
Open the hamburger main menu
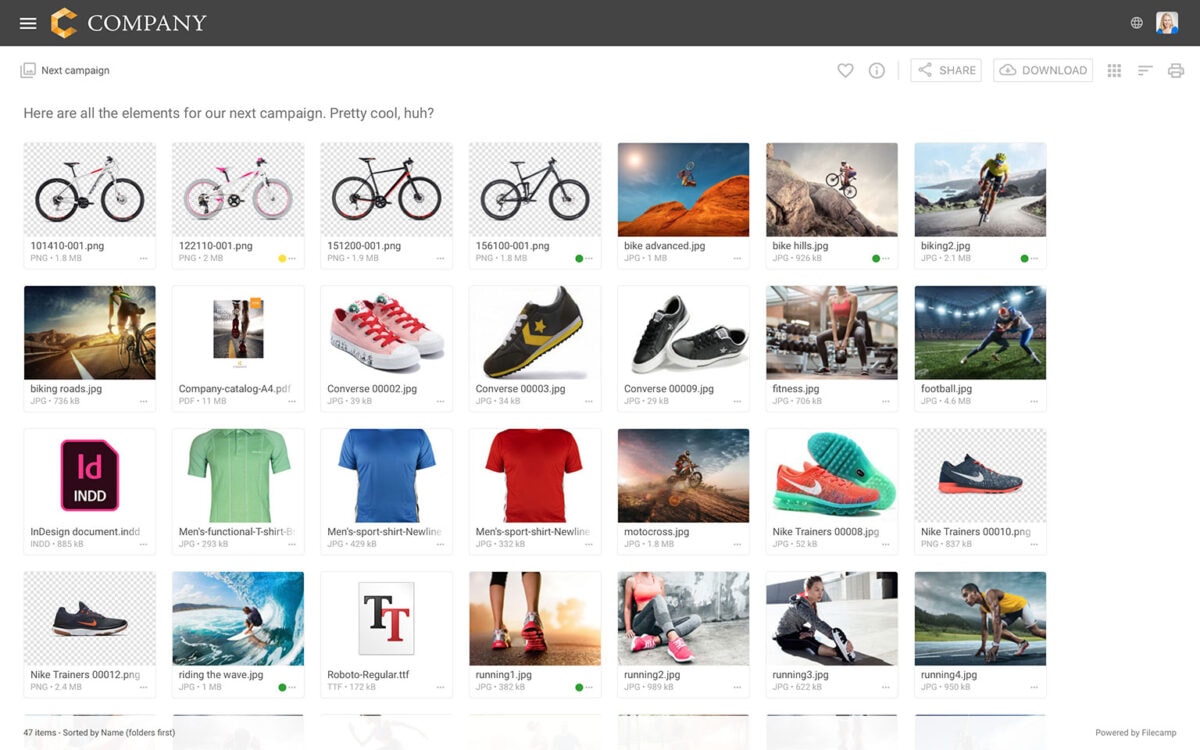click(28, 23)
